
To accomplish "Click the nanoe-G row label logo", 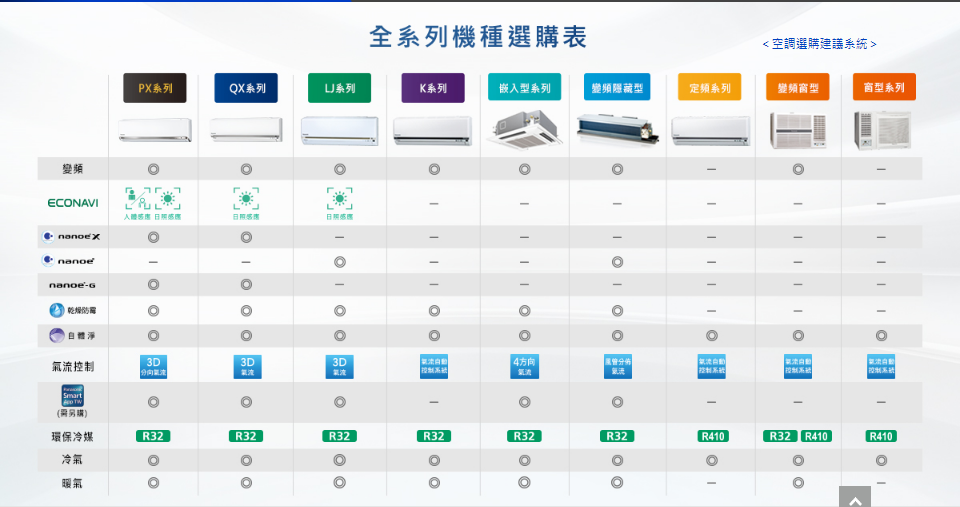I will click(x=72, y=285).
